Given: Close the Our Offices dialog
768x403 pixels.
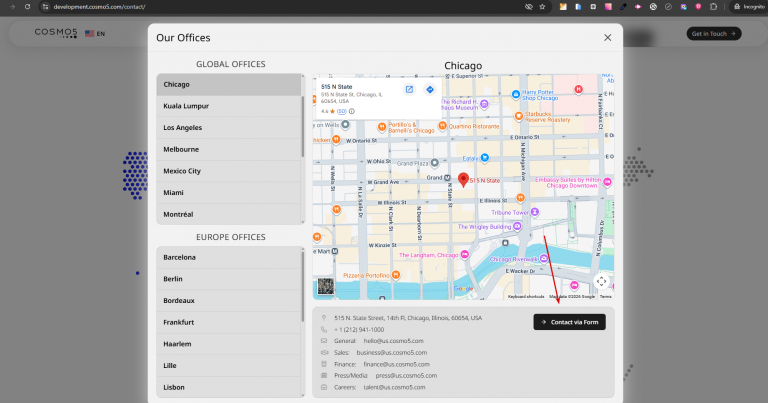Looking at the screenshot, I should pyautogui.click(x=607, y=38).
